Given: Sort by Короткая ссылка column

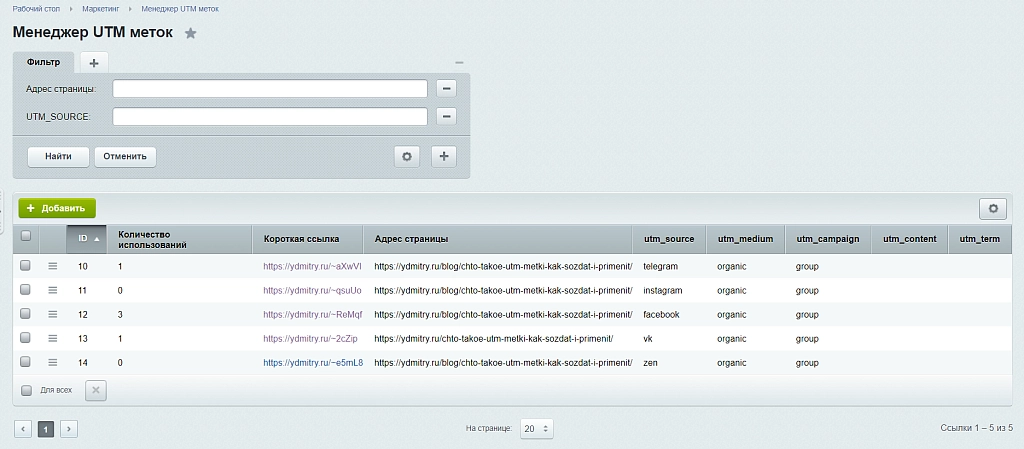Looking at the screenshot, I should point(308,239).
